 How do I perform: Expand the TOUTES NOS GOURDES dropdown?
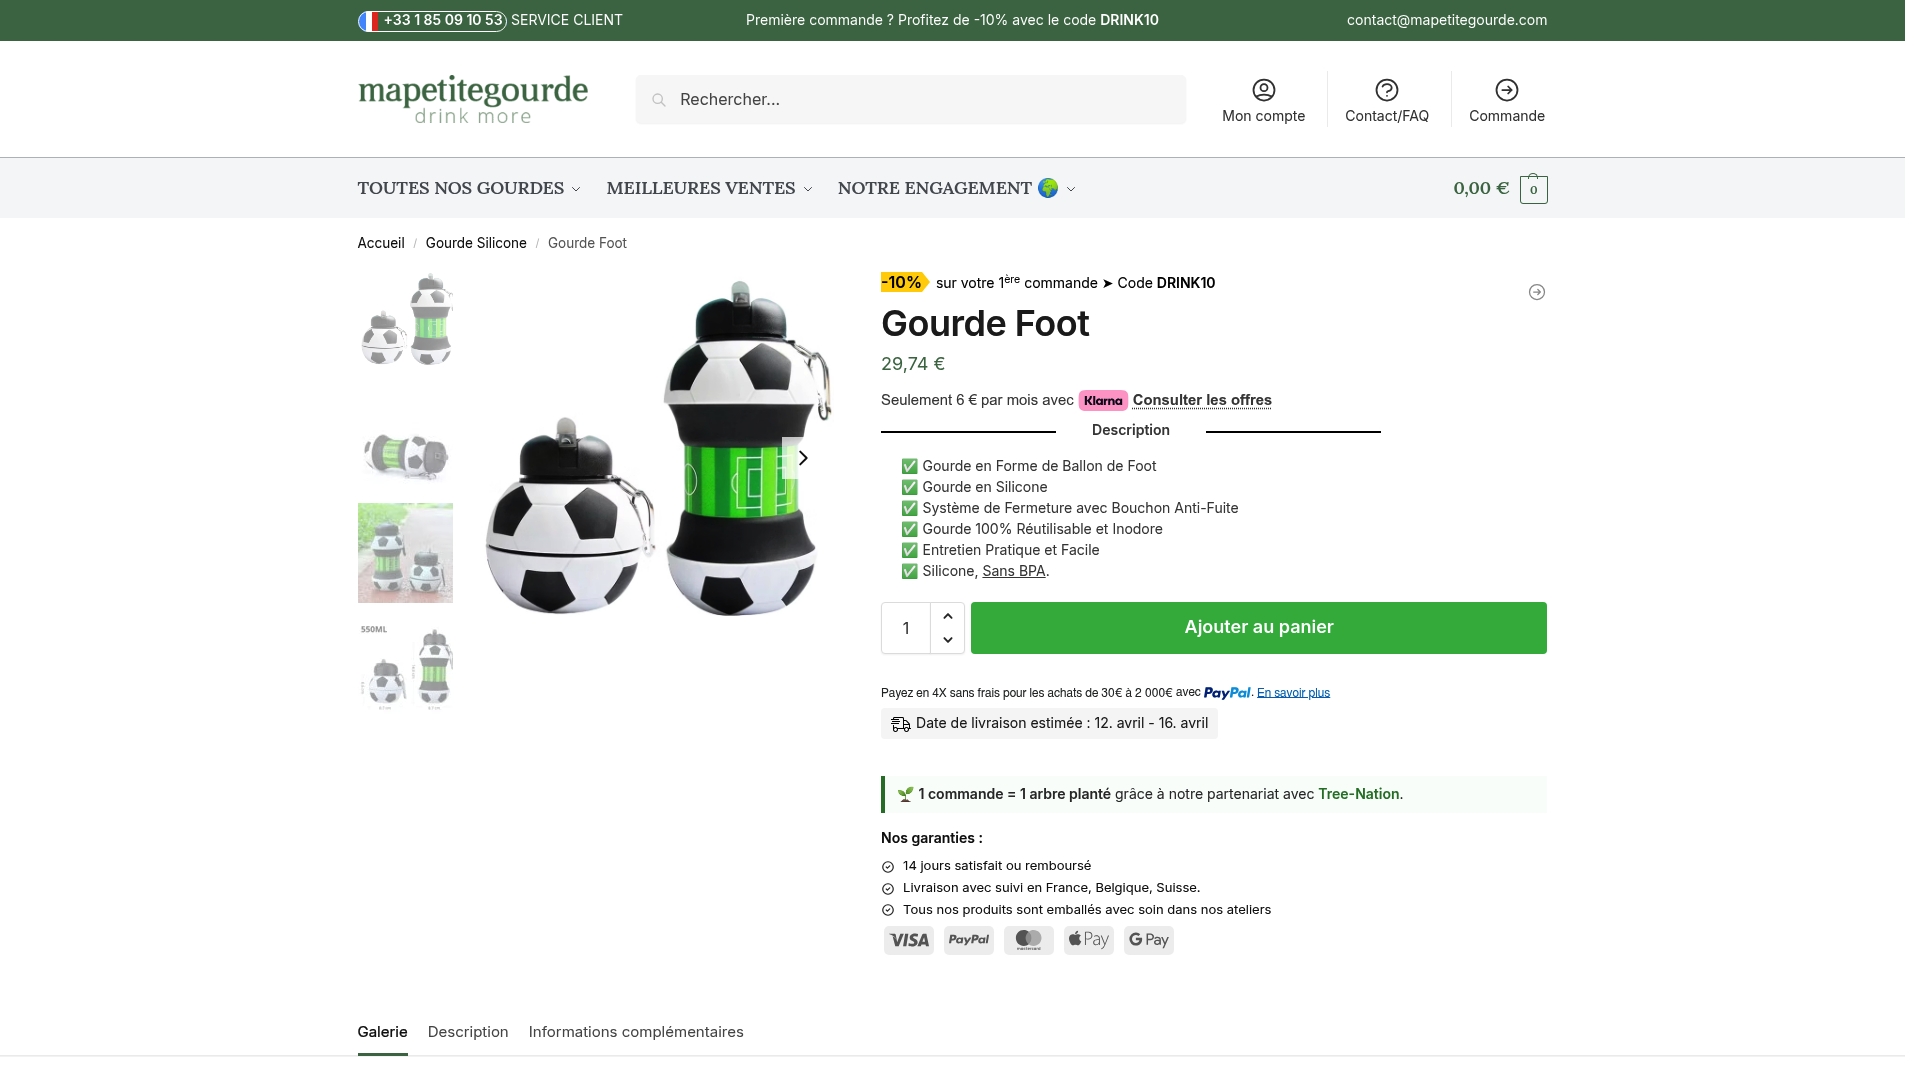[x=467, y=188]
